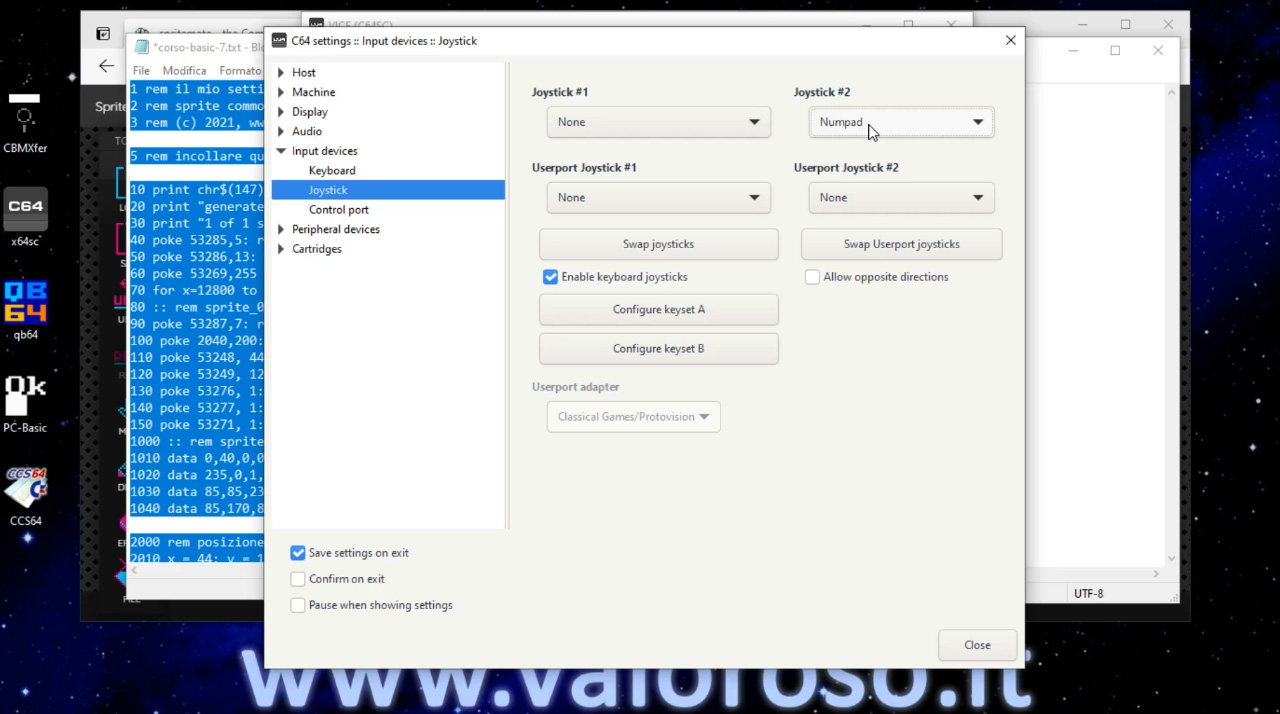Uncheck Enable keyboard joysticks

pos(550,277)
